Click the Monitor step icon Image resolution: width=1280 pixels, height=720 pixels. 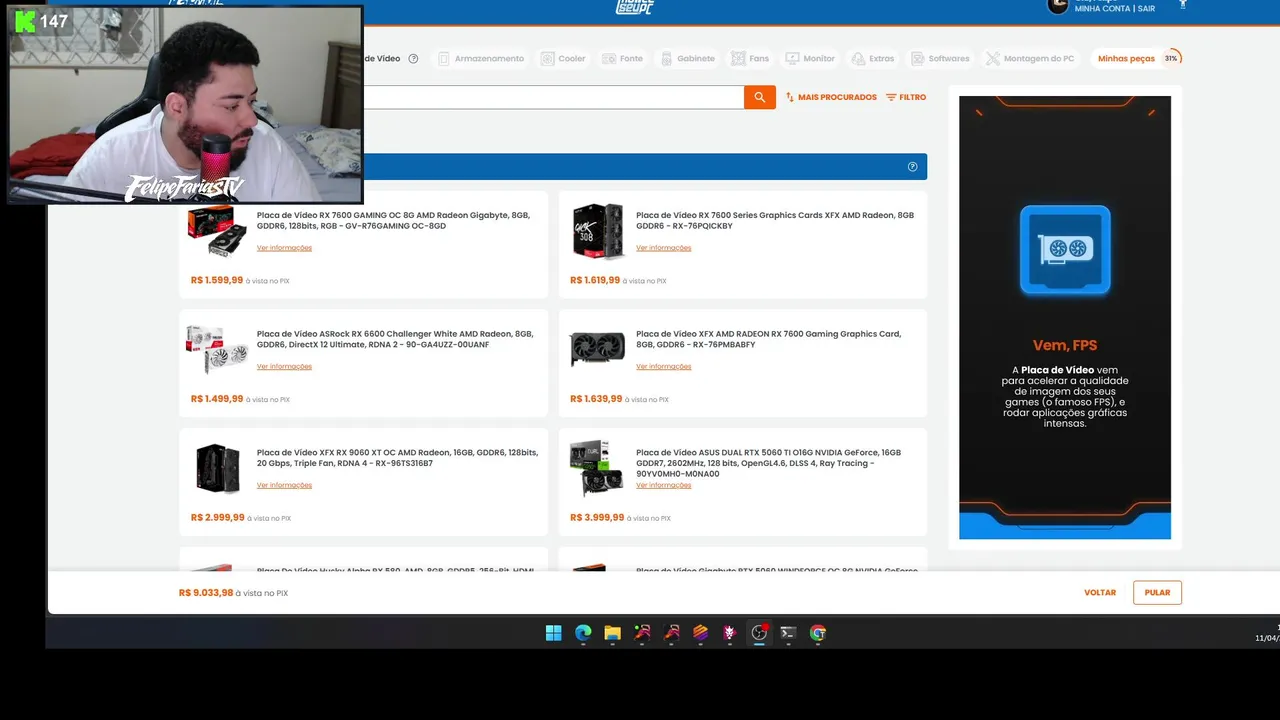tap(792, 59)
